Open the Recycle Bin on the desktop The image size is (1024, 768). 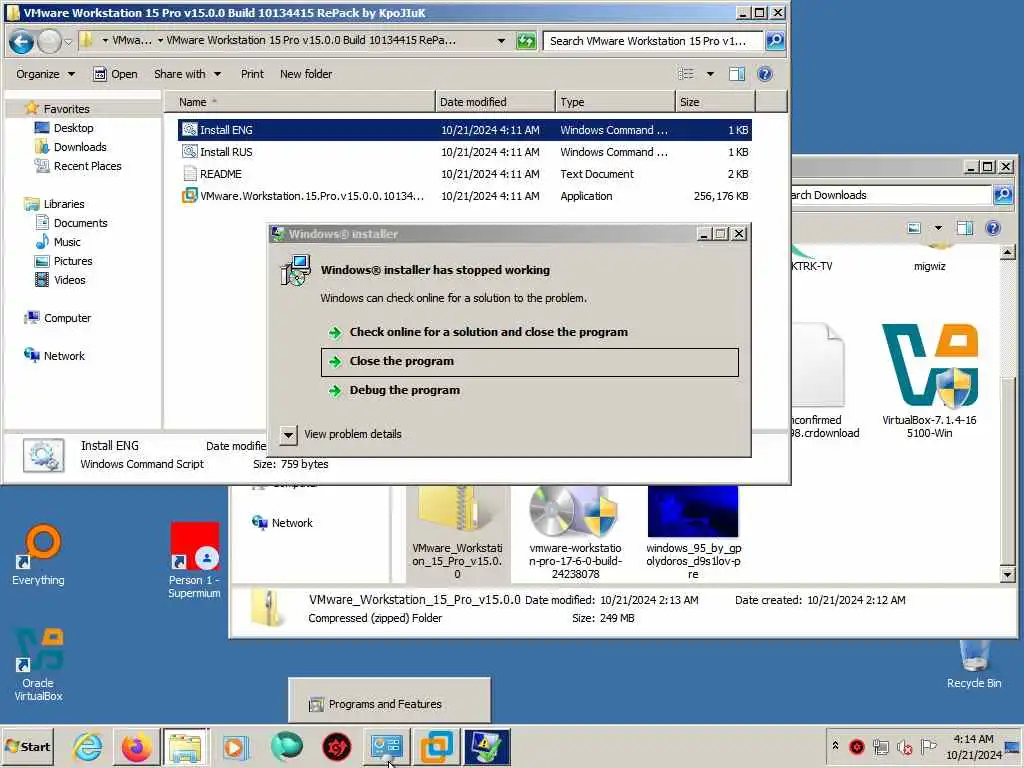[974, 665]
